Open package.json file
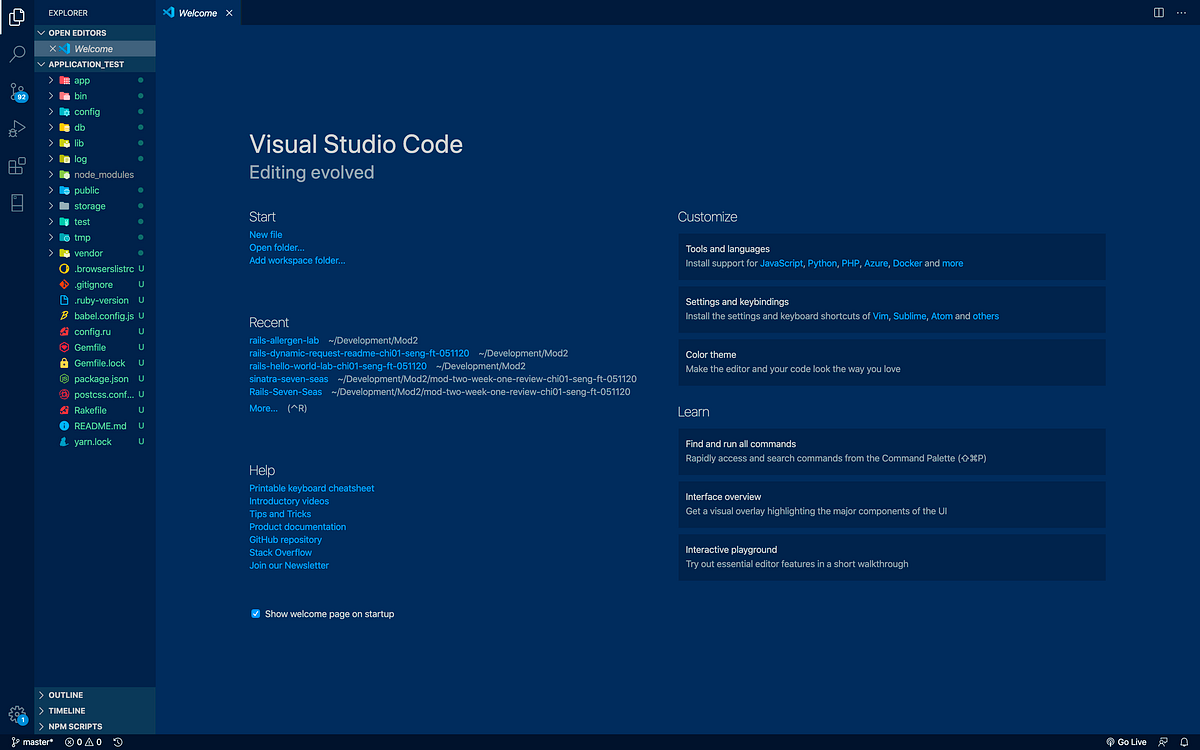The width and height of the screenshot is (1200, 750). click(x=95, y=379)
